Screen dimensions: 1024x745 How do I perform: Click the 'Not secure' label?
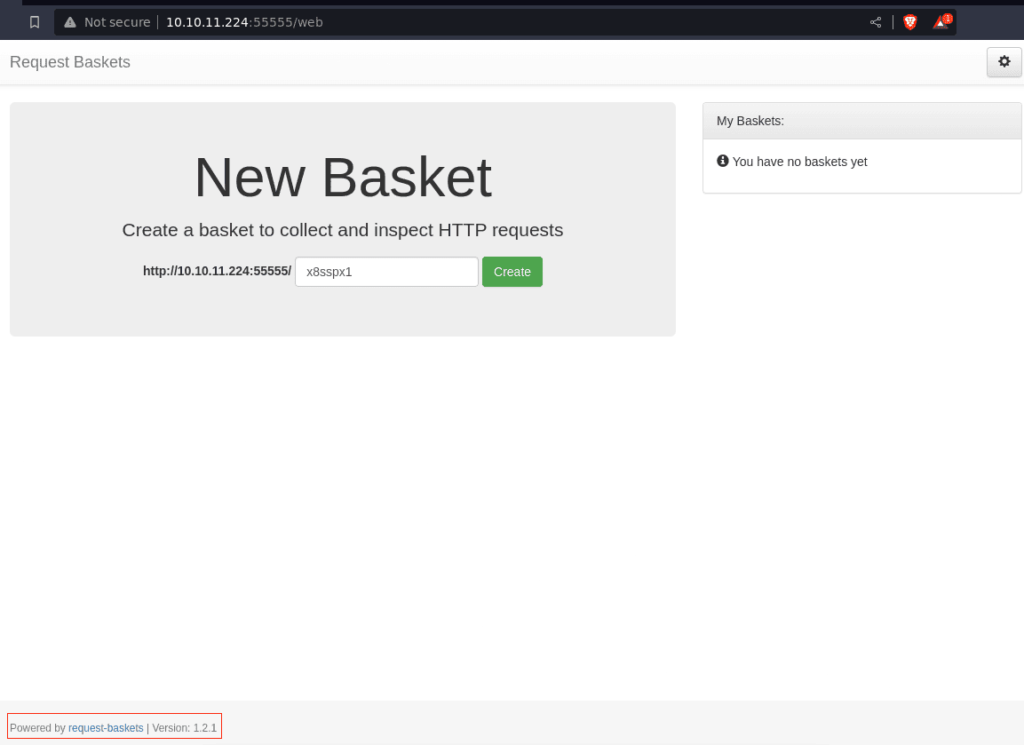[117, 22]
